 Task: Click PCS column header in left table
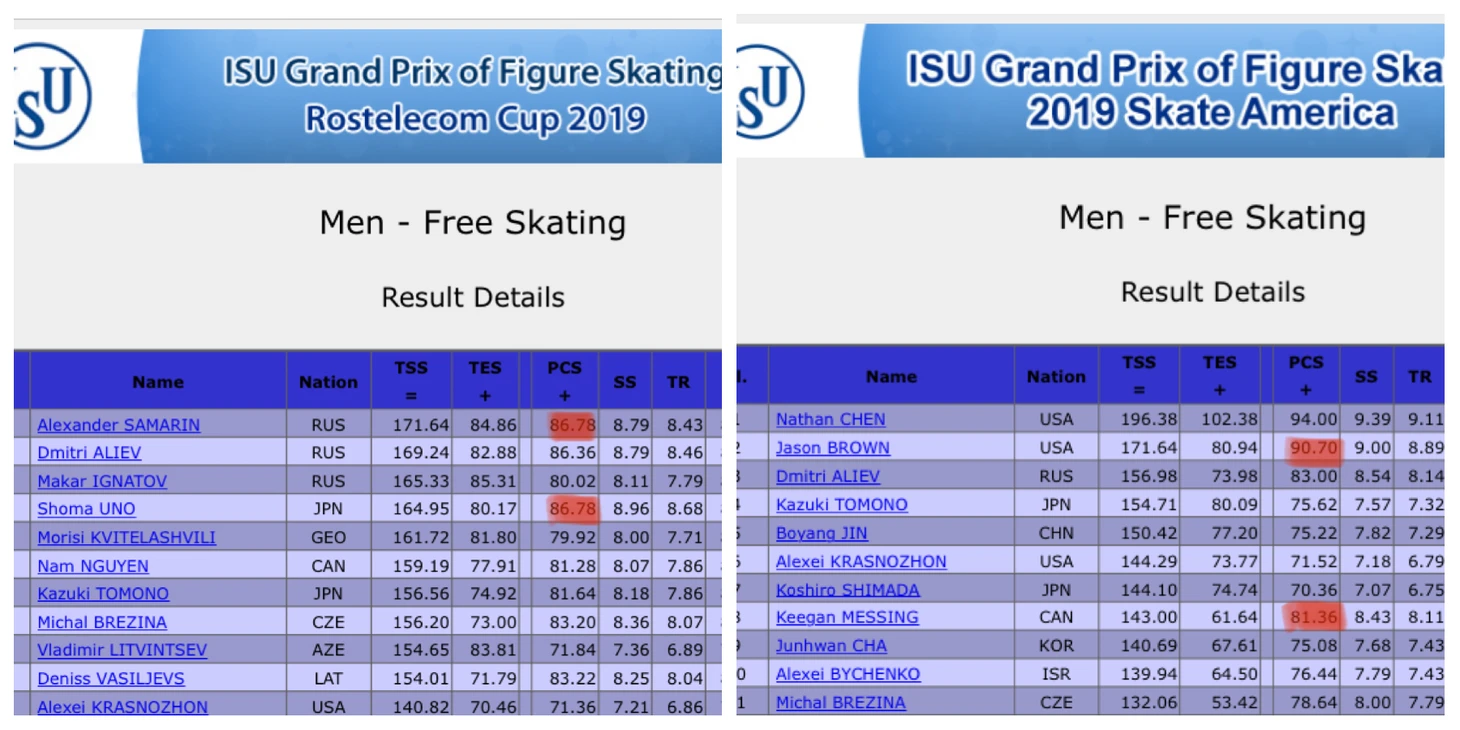[564, 381]
